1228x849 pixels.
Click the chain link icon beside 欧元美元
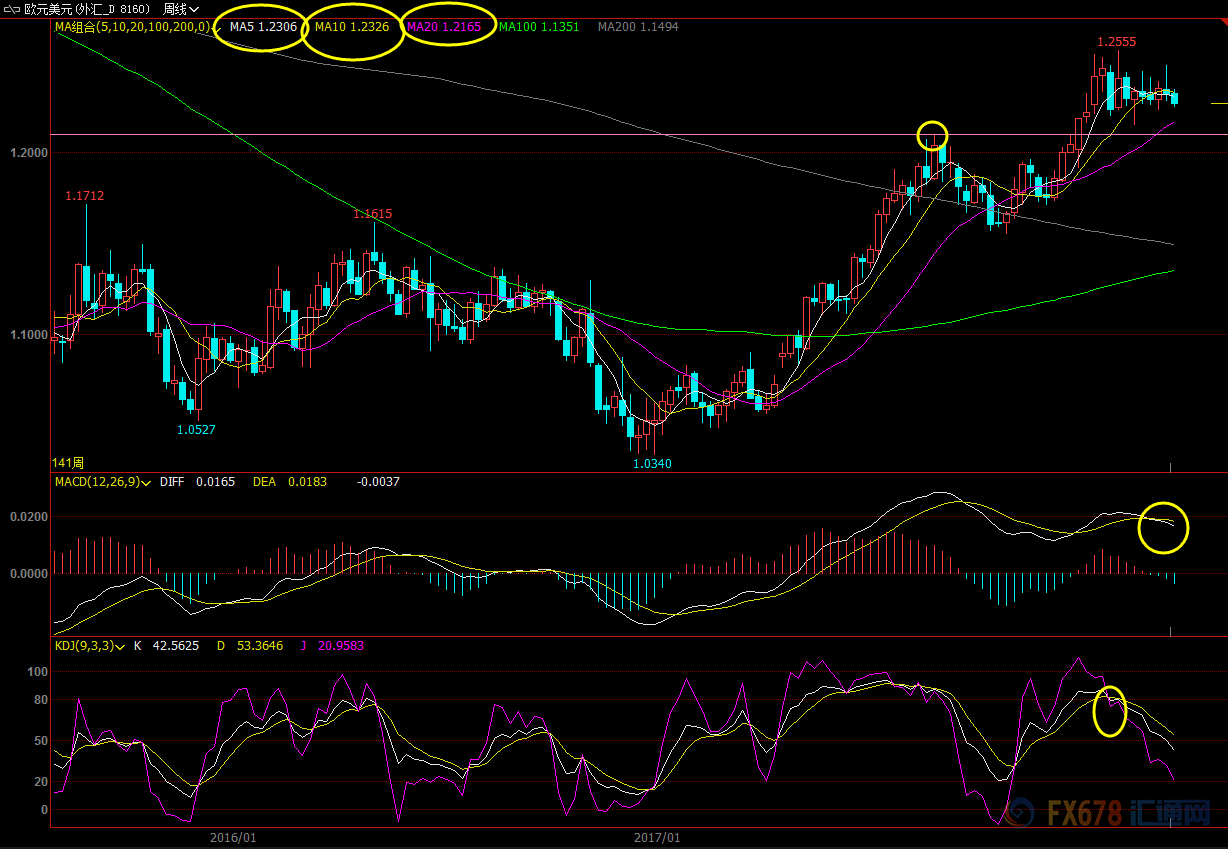point(12,9)
